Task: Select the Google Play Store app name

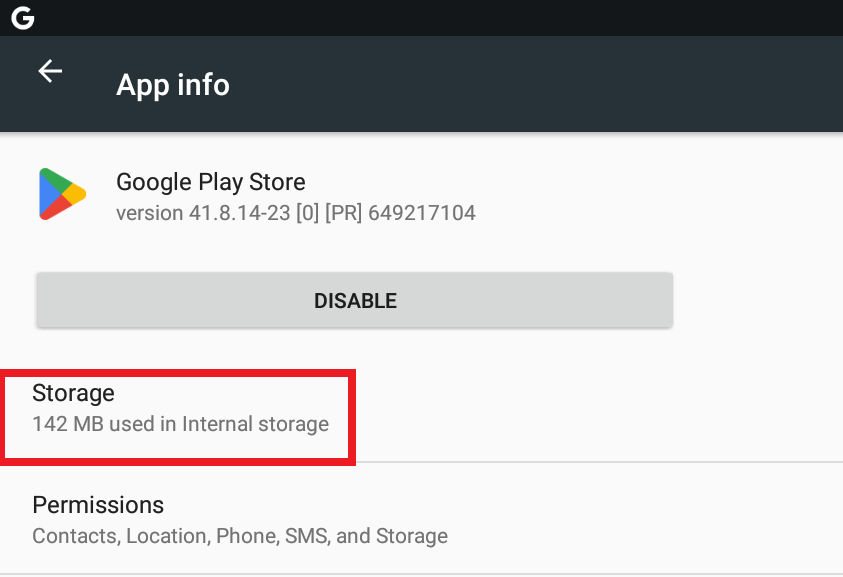Action: tap(211, 182)
